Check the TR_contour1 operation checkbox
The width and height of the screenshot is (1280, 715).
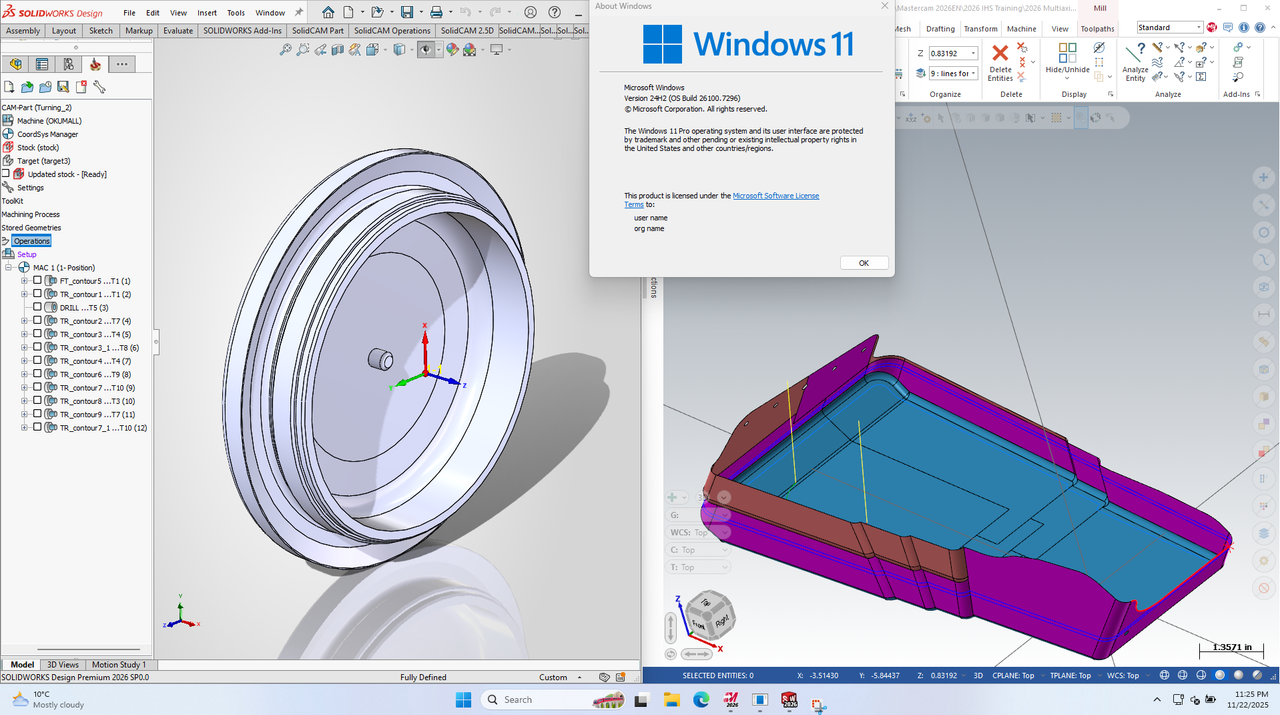click(x=38, y=294)
